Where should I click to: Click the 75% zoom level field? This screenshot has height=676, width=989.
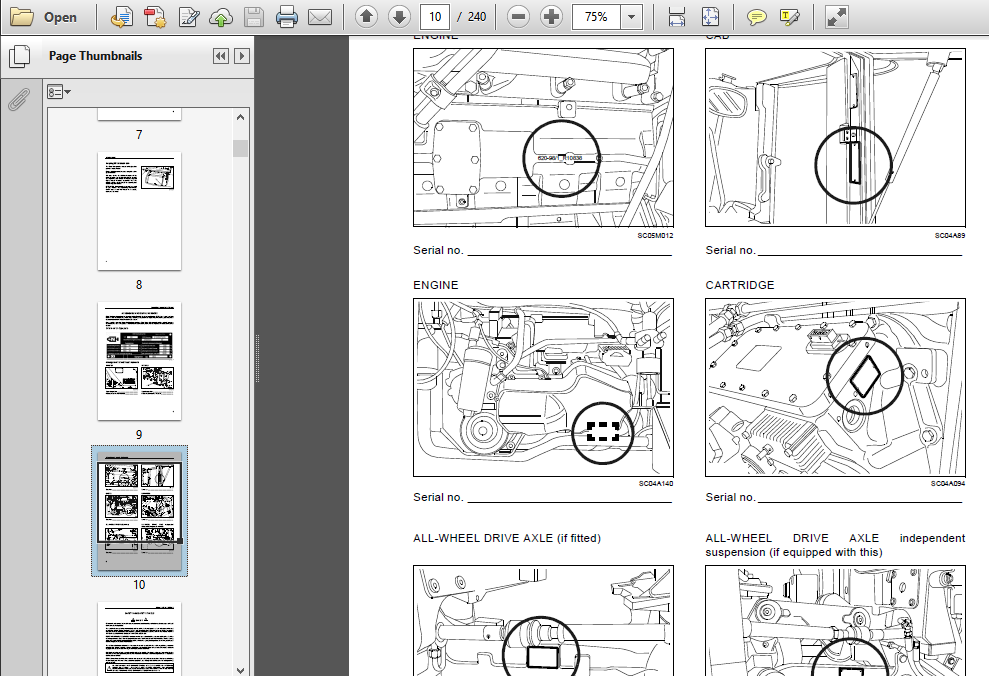(596, 17)
